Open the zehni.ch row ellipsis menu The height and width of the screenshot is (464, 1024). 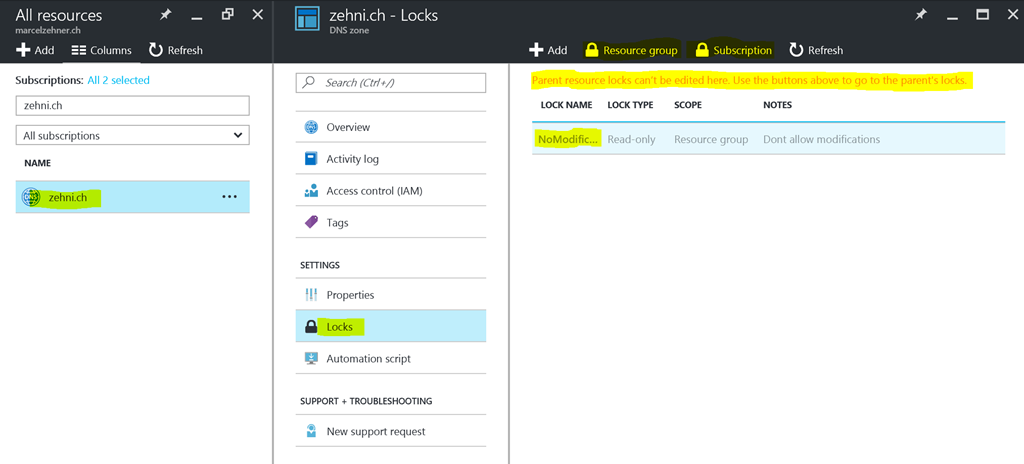229,197
